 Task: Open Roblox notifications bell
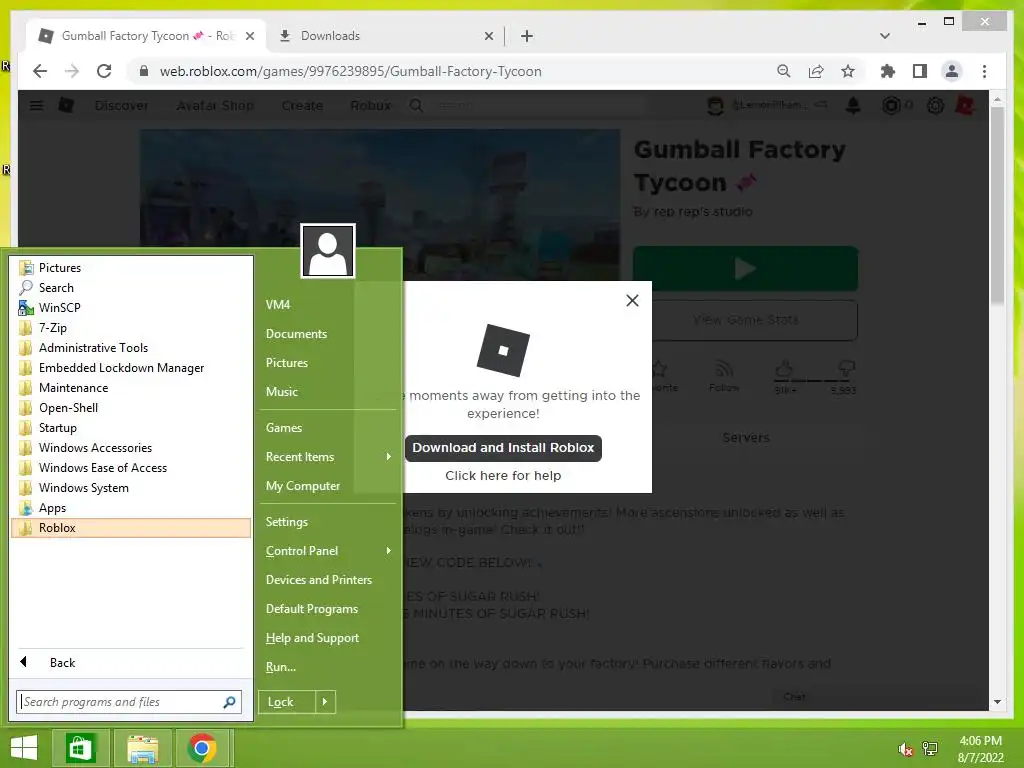point(853,105)
